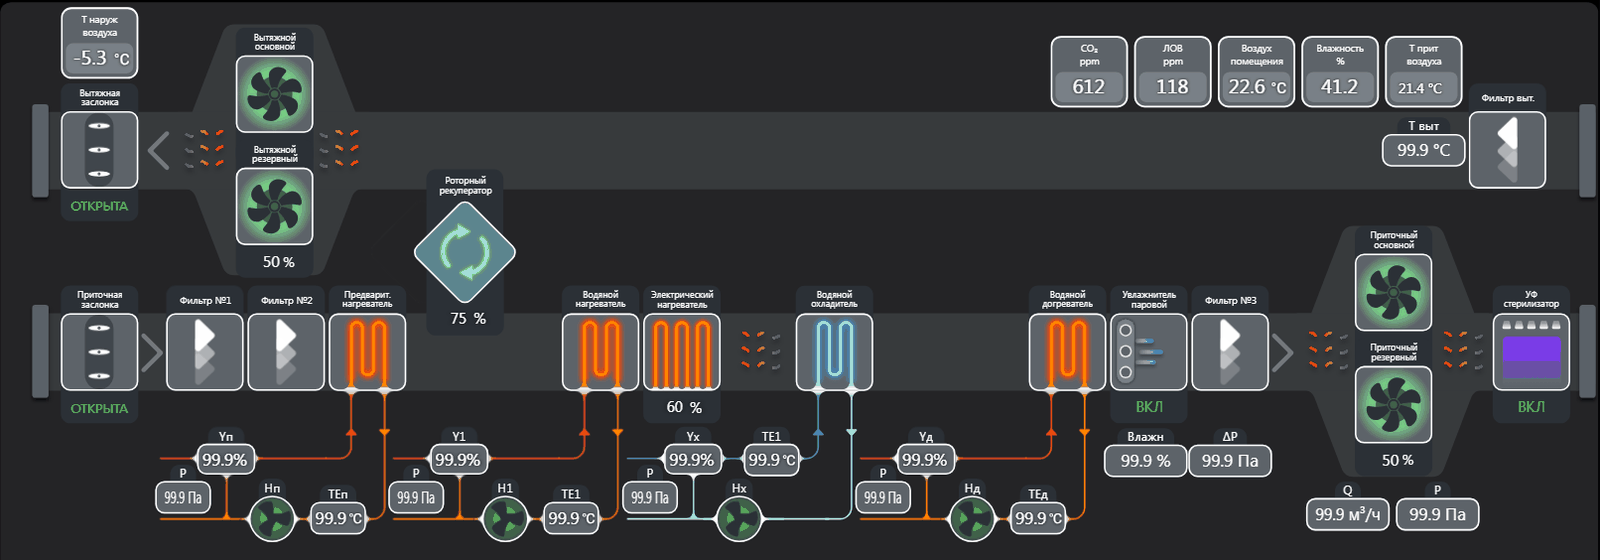Select the Вытяжной резервный fan icon

click(274, 206)
